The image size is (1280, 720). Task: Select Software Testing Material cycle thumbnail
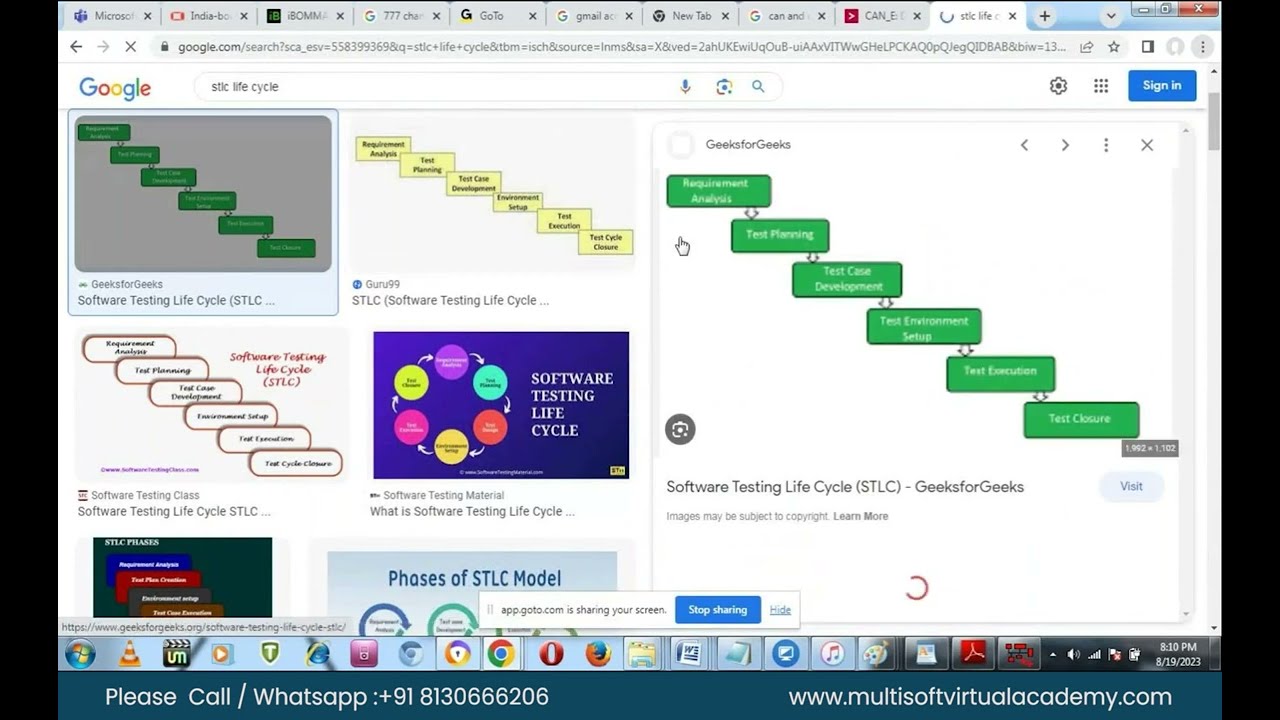click(501, 406)
